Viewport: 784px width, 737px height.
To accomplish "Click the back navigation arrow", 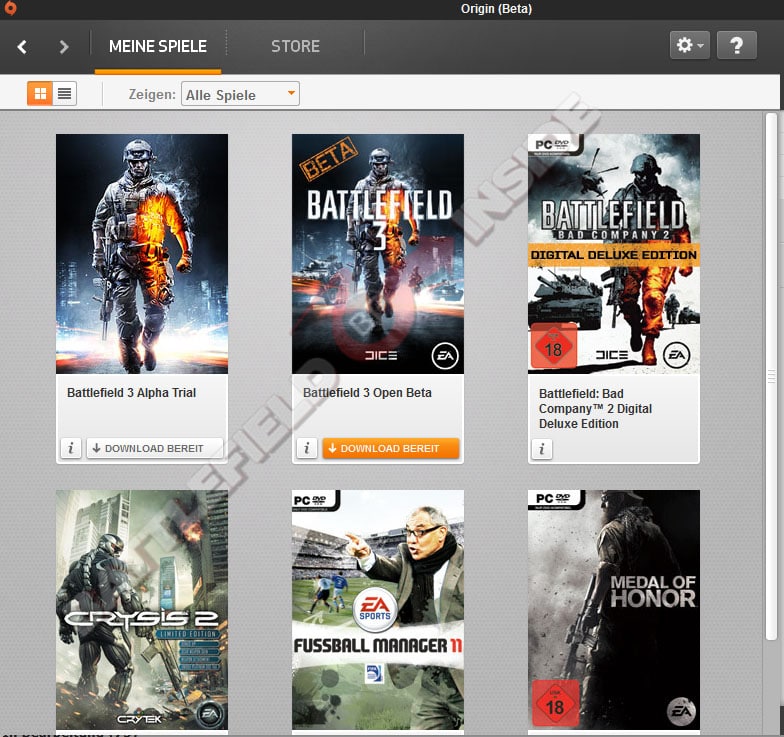I will pyautogui.click(x=22, y=46).
